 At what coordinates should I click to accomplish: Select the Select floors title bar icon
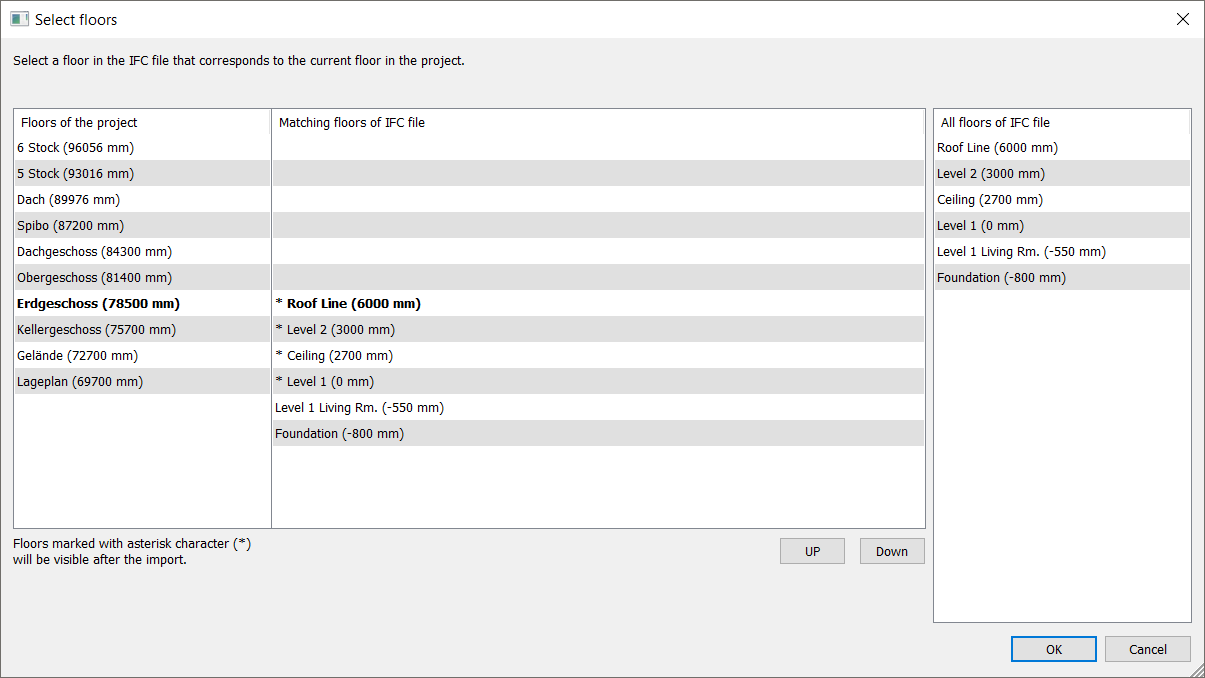point(19,19)
